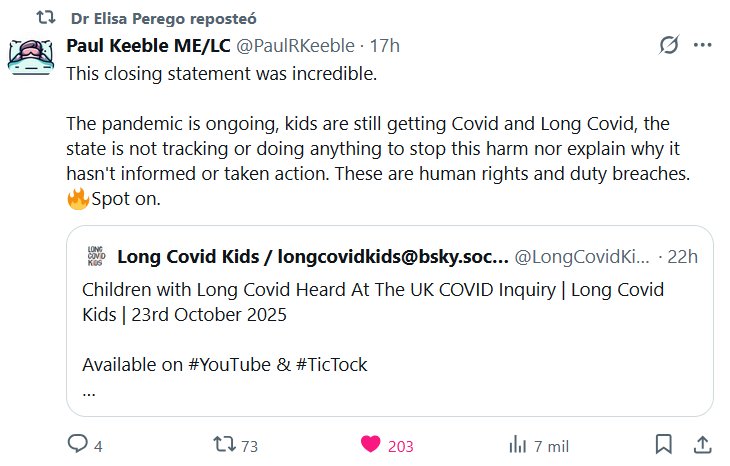This screenshot has height=466, width=730.
Task: Click the share upload icon
Action: tap(702, 445)
